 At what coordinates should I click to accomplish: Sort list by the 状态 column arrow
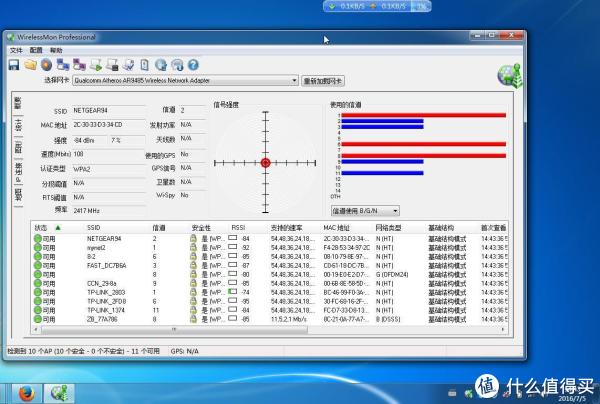click(58, 228)
